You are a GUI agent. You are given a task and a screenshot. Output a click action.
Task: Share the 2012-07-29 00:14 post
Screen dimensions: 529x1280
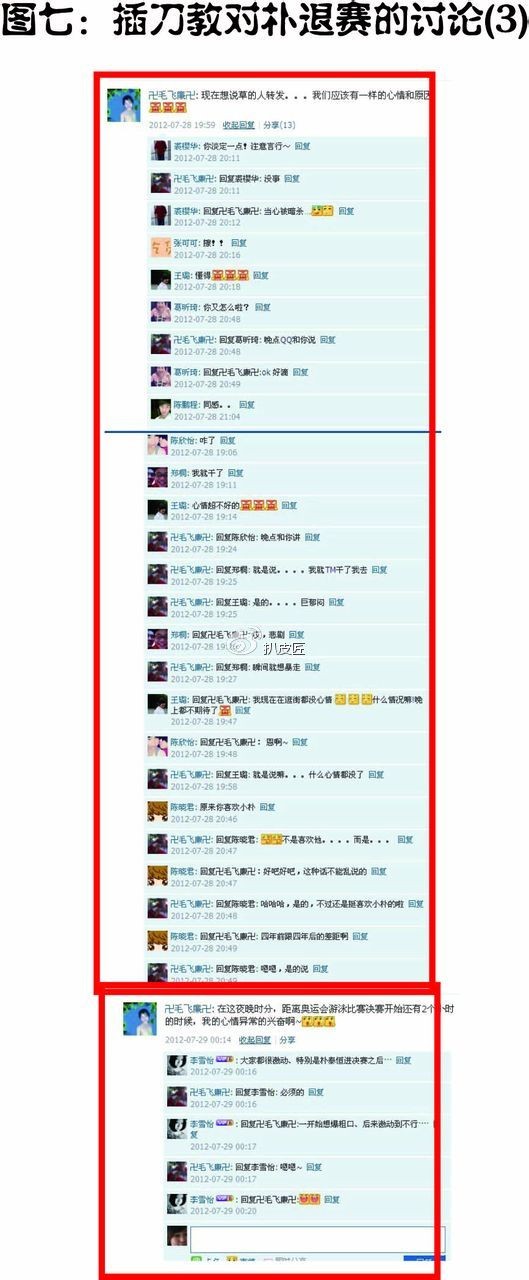click(x=287, y=1040)
